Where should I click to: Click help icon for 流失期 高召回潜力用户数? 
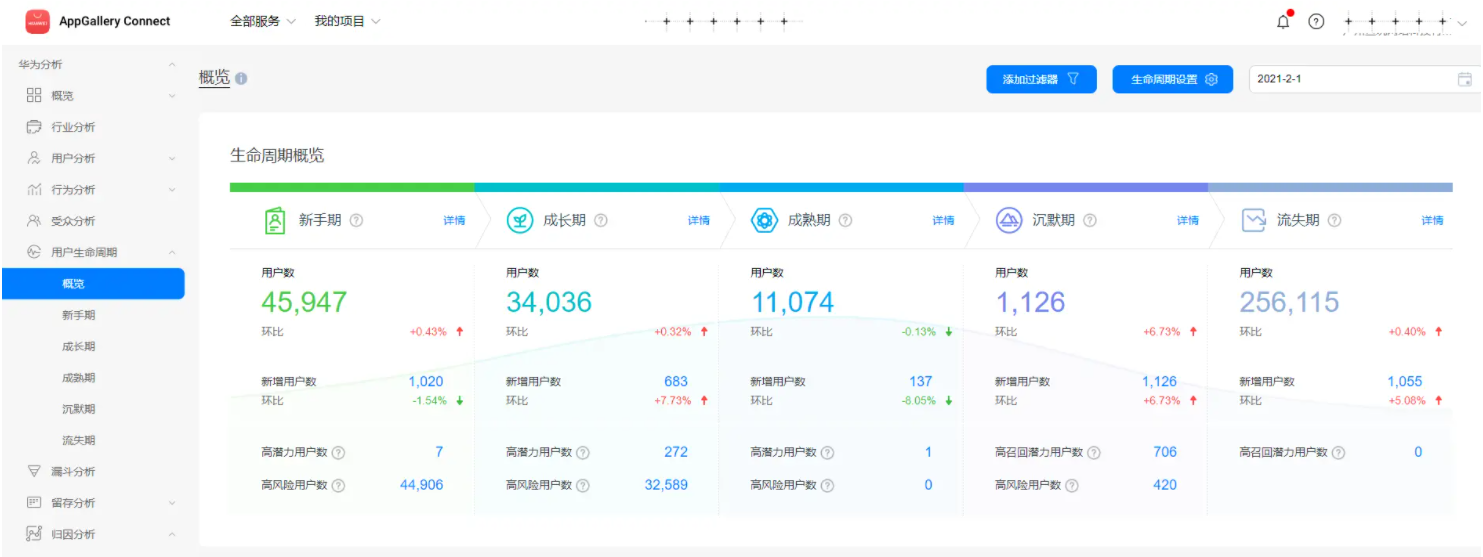pyautogui.click(x=1338, y=453)
